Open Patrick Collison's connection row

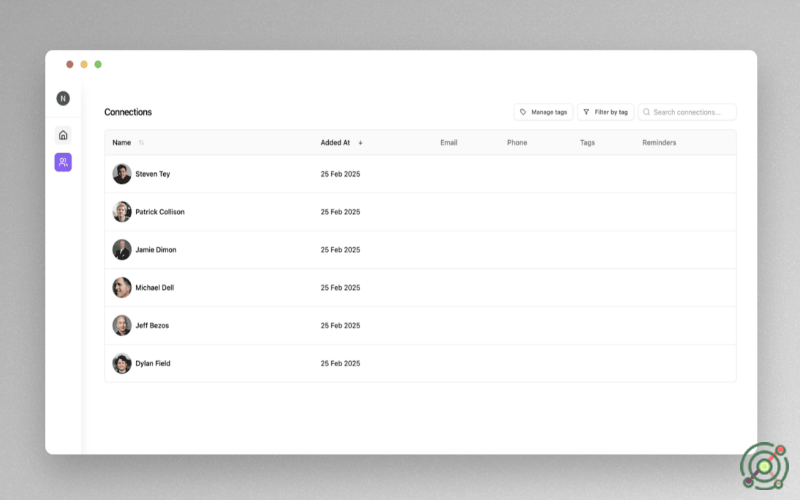[x=160, y=212]
